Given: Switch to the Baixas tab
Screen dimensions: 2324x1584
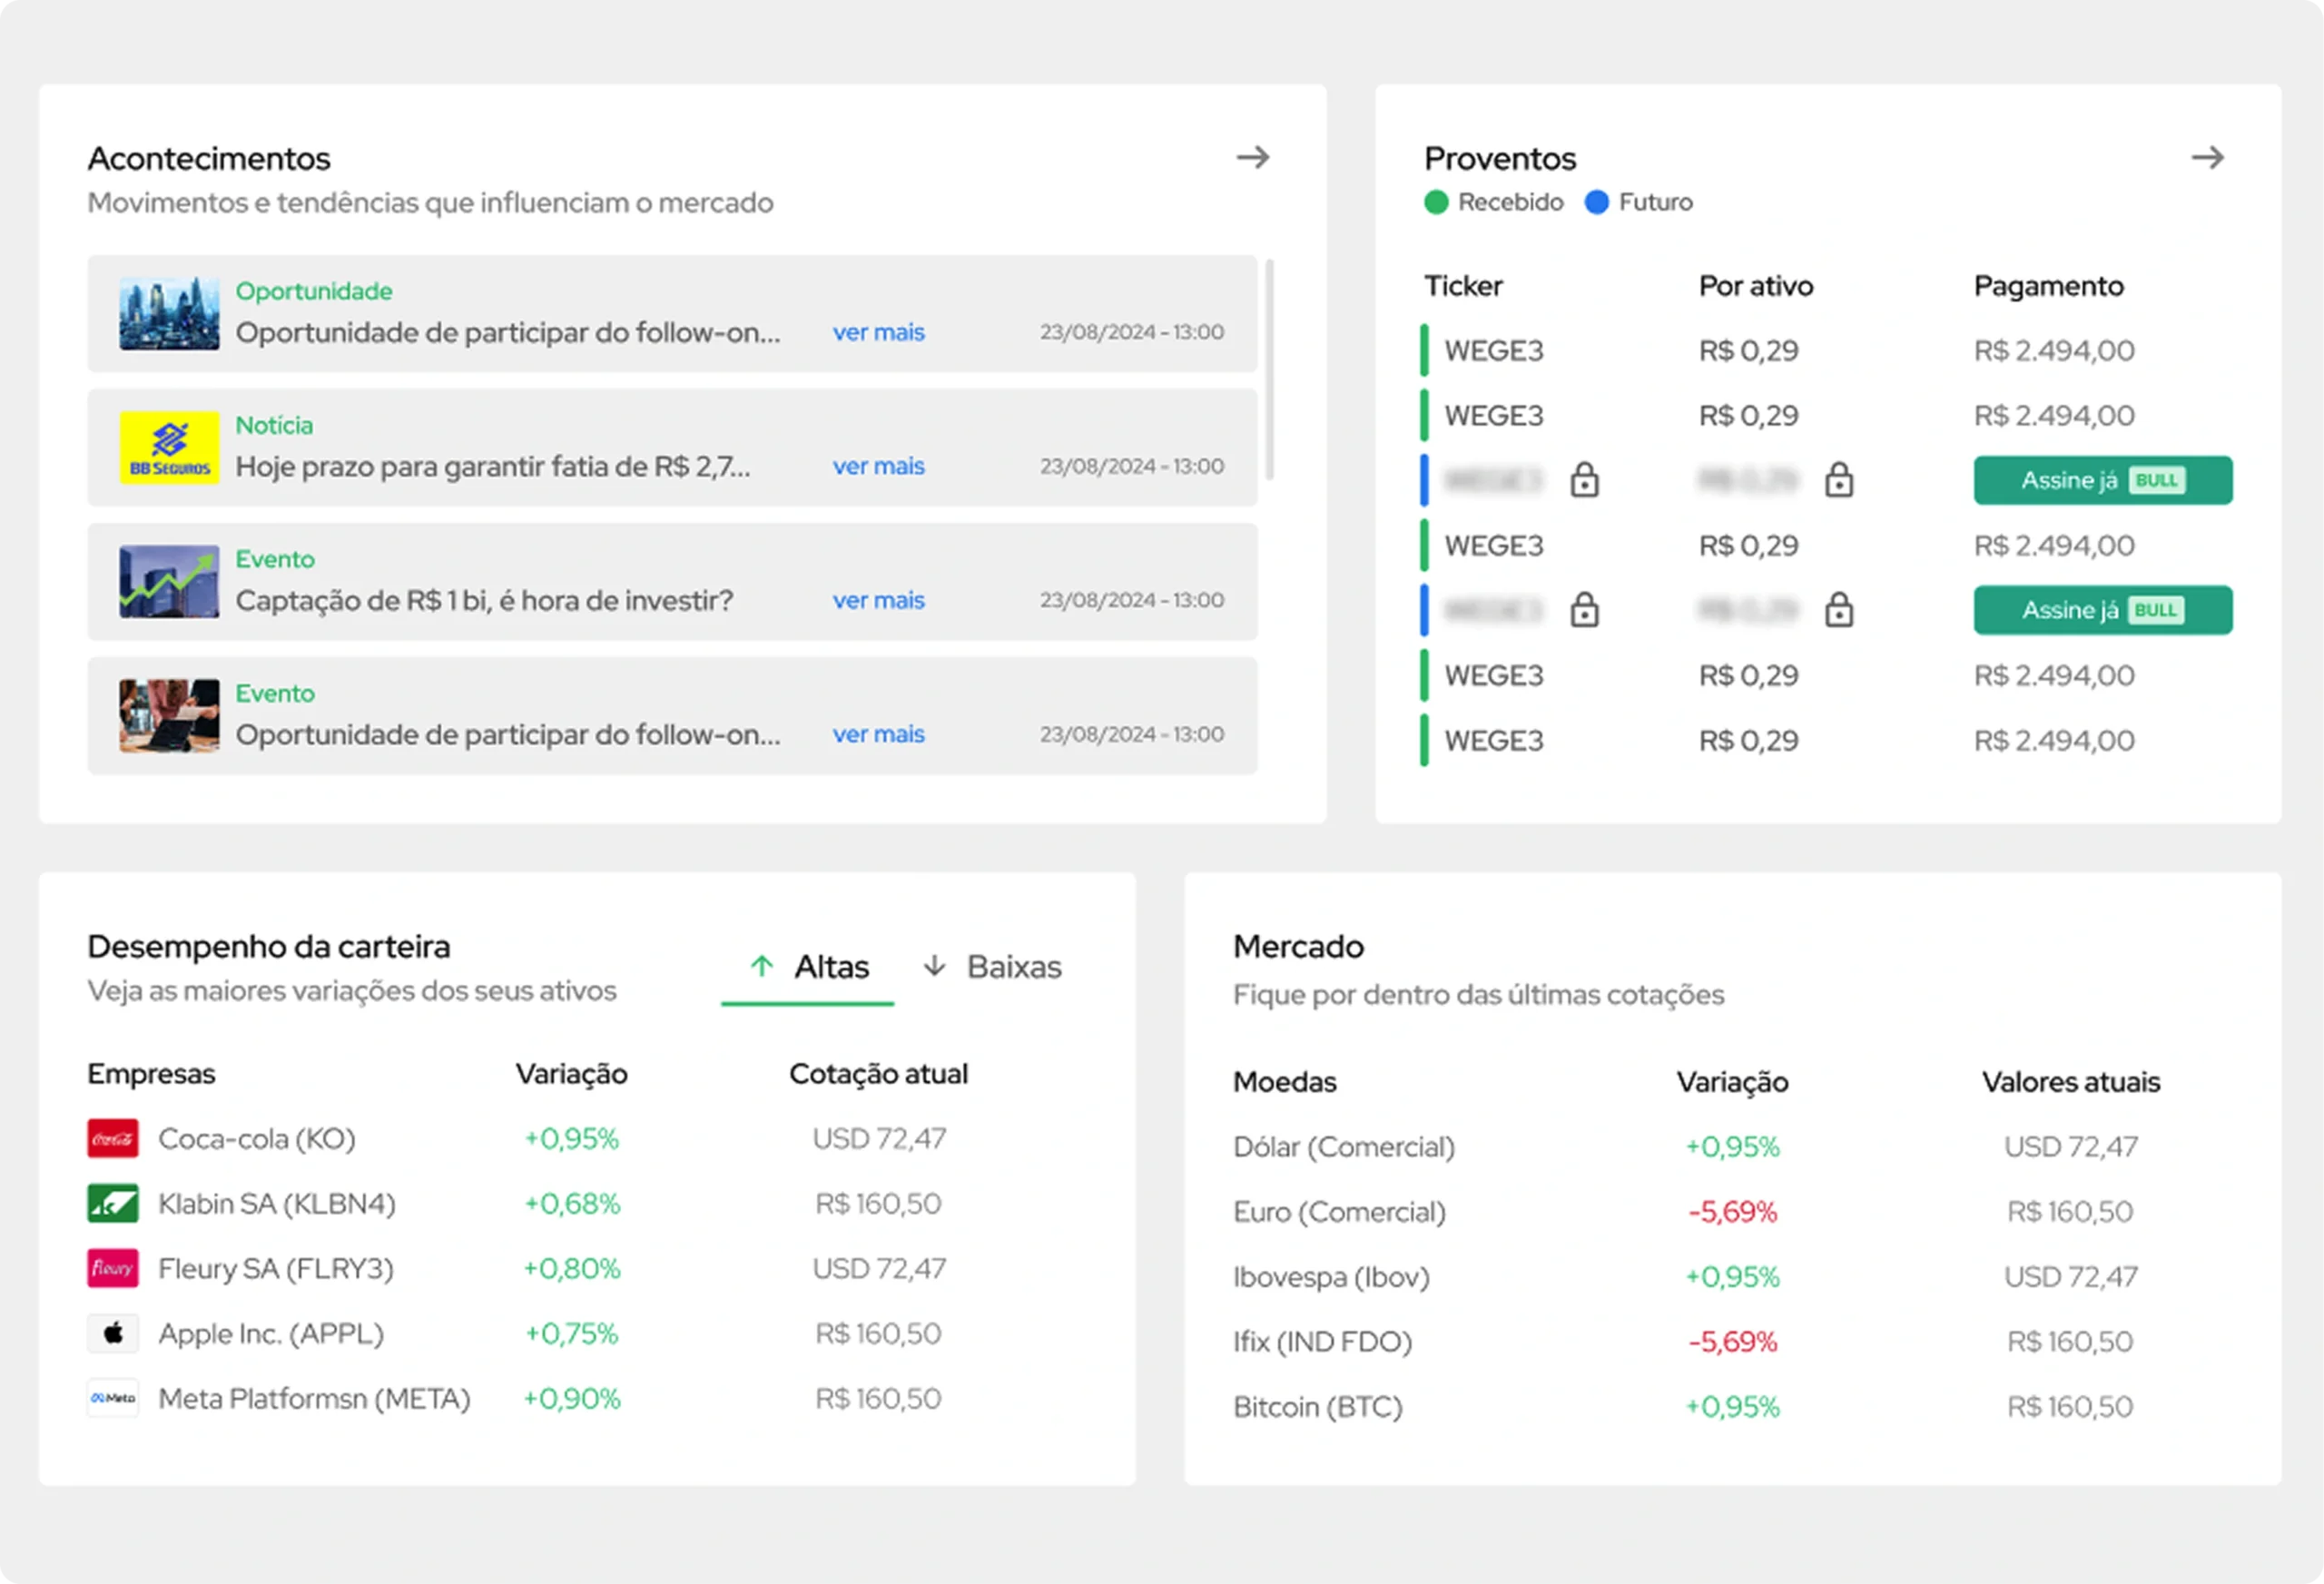Looking at the screenshot, I should pos(1013,966).
